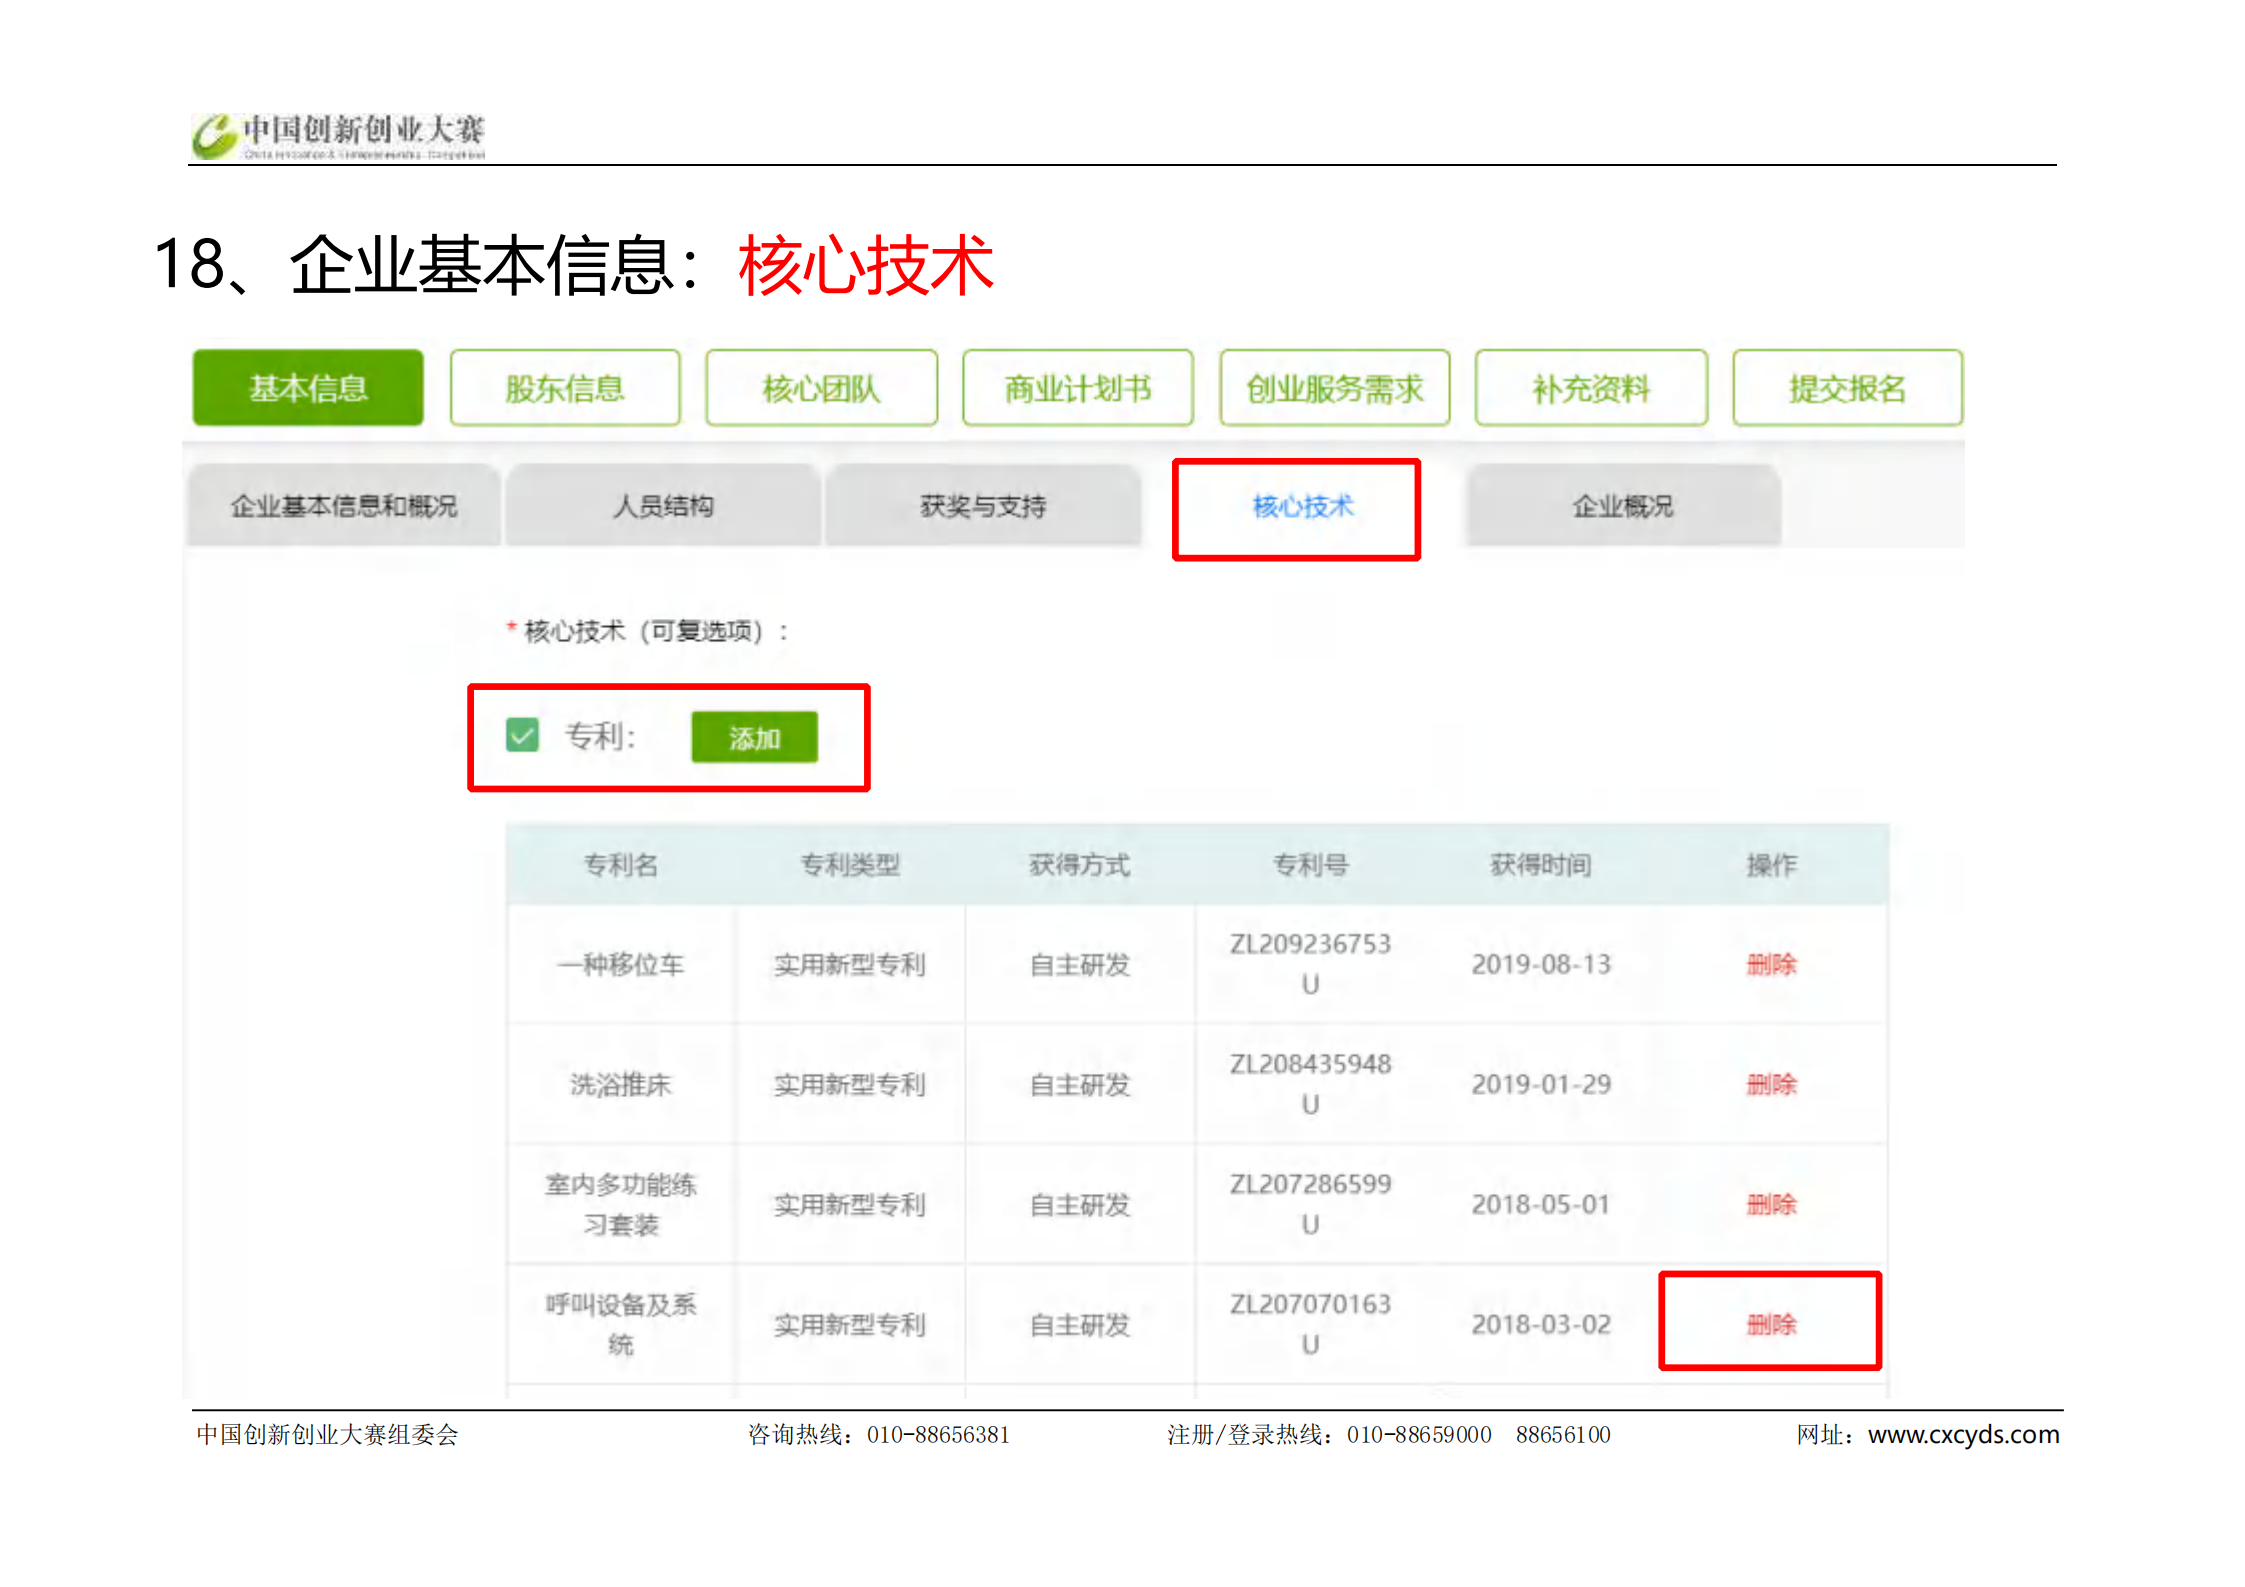Click the www.cxcyds.com website link
This screenshot has width=2245, height=1587.
[1963, 1434]
